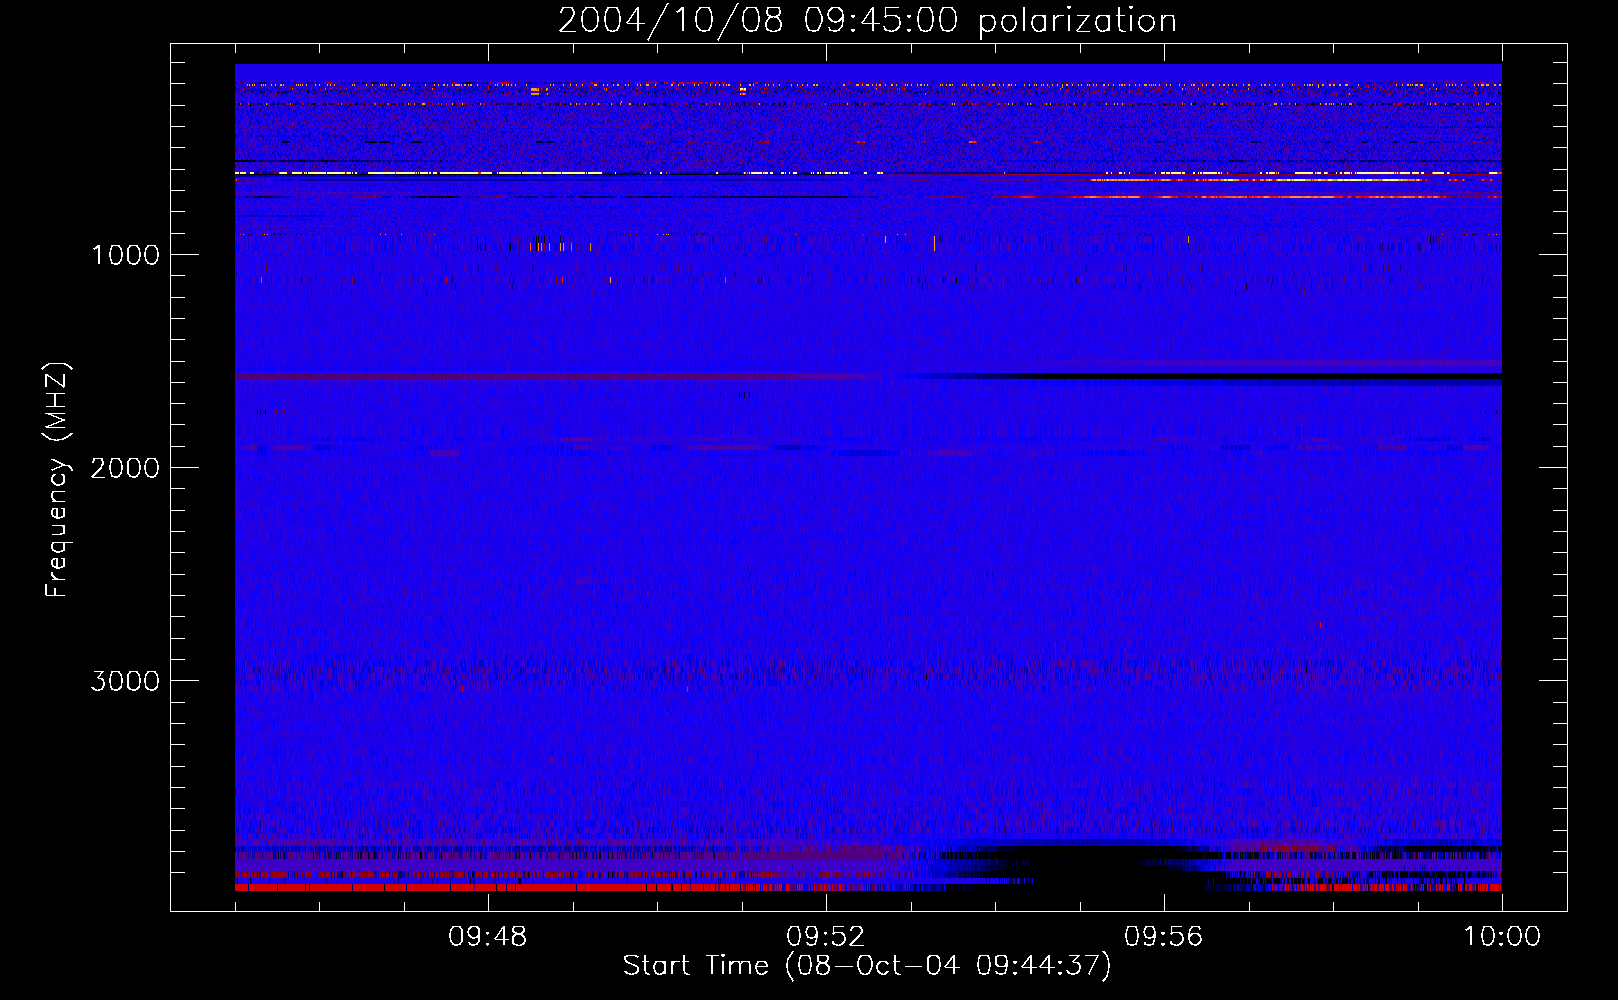Click the 09:48 time axis label

(487, 937)
